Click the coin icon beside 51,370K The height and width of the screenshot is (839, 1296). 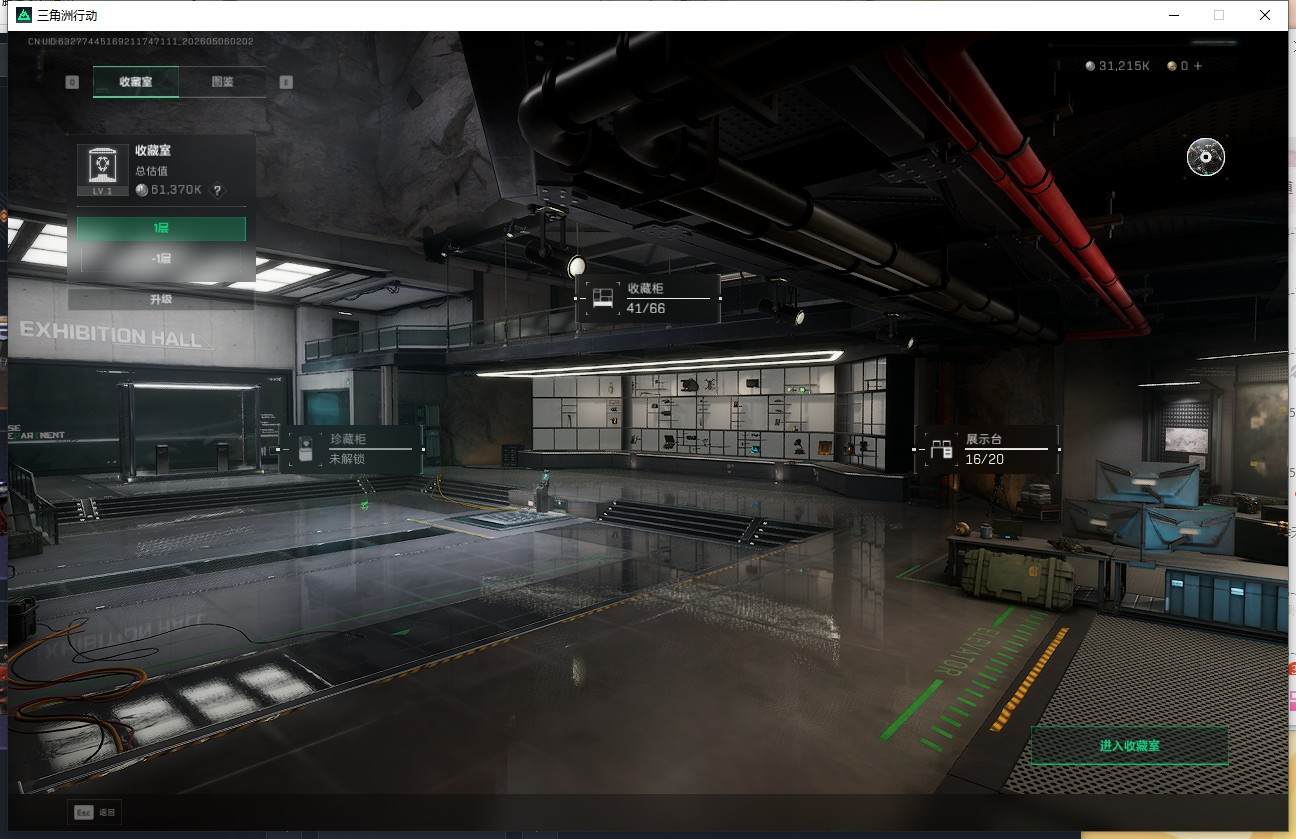[141, 190]
